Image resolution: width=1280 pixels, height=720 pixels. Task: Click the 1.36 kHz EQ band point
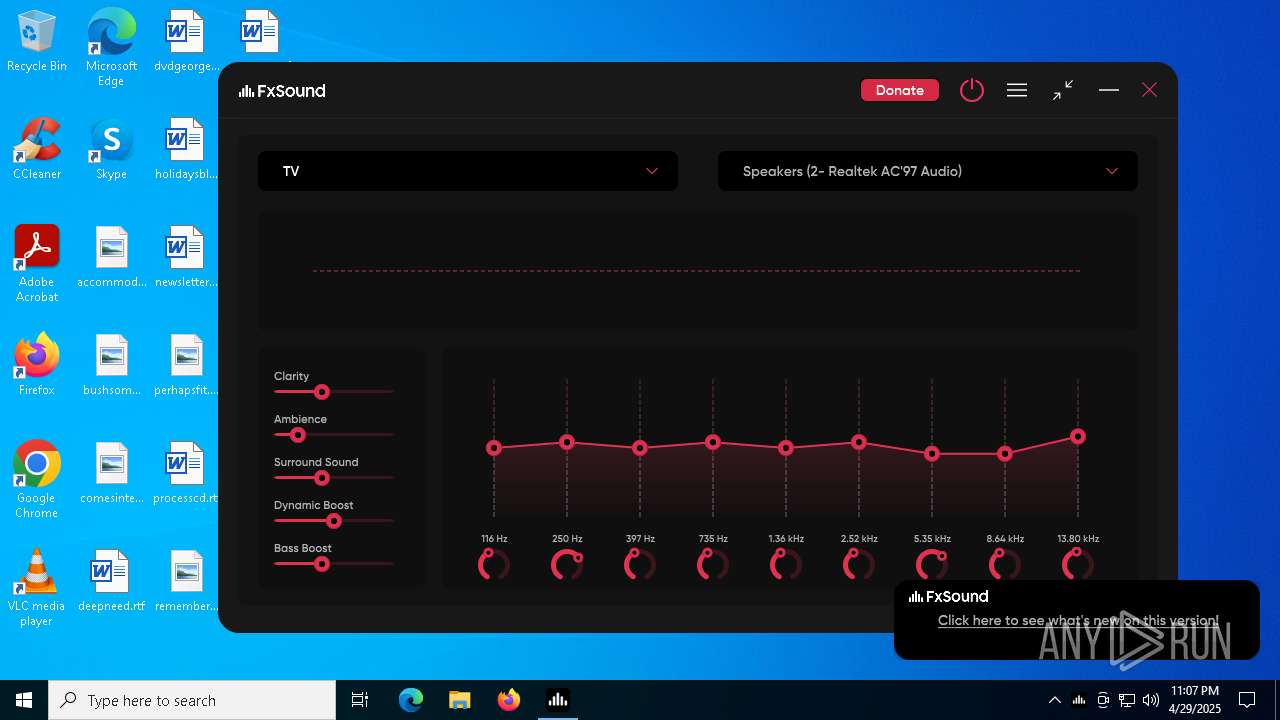[786, 448]
